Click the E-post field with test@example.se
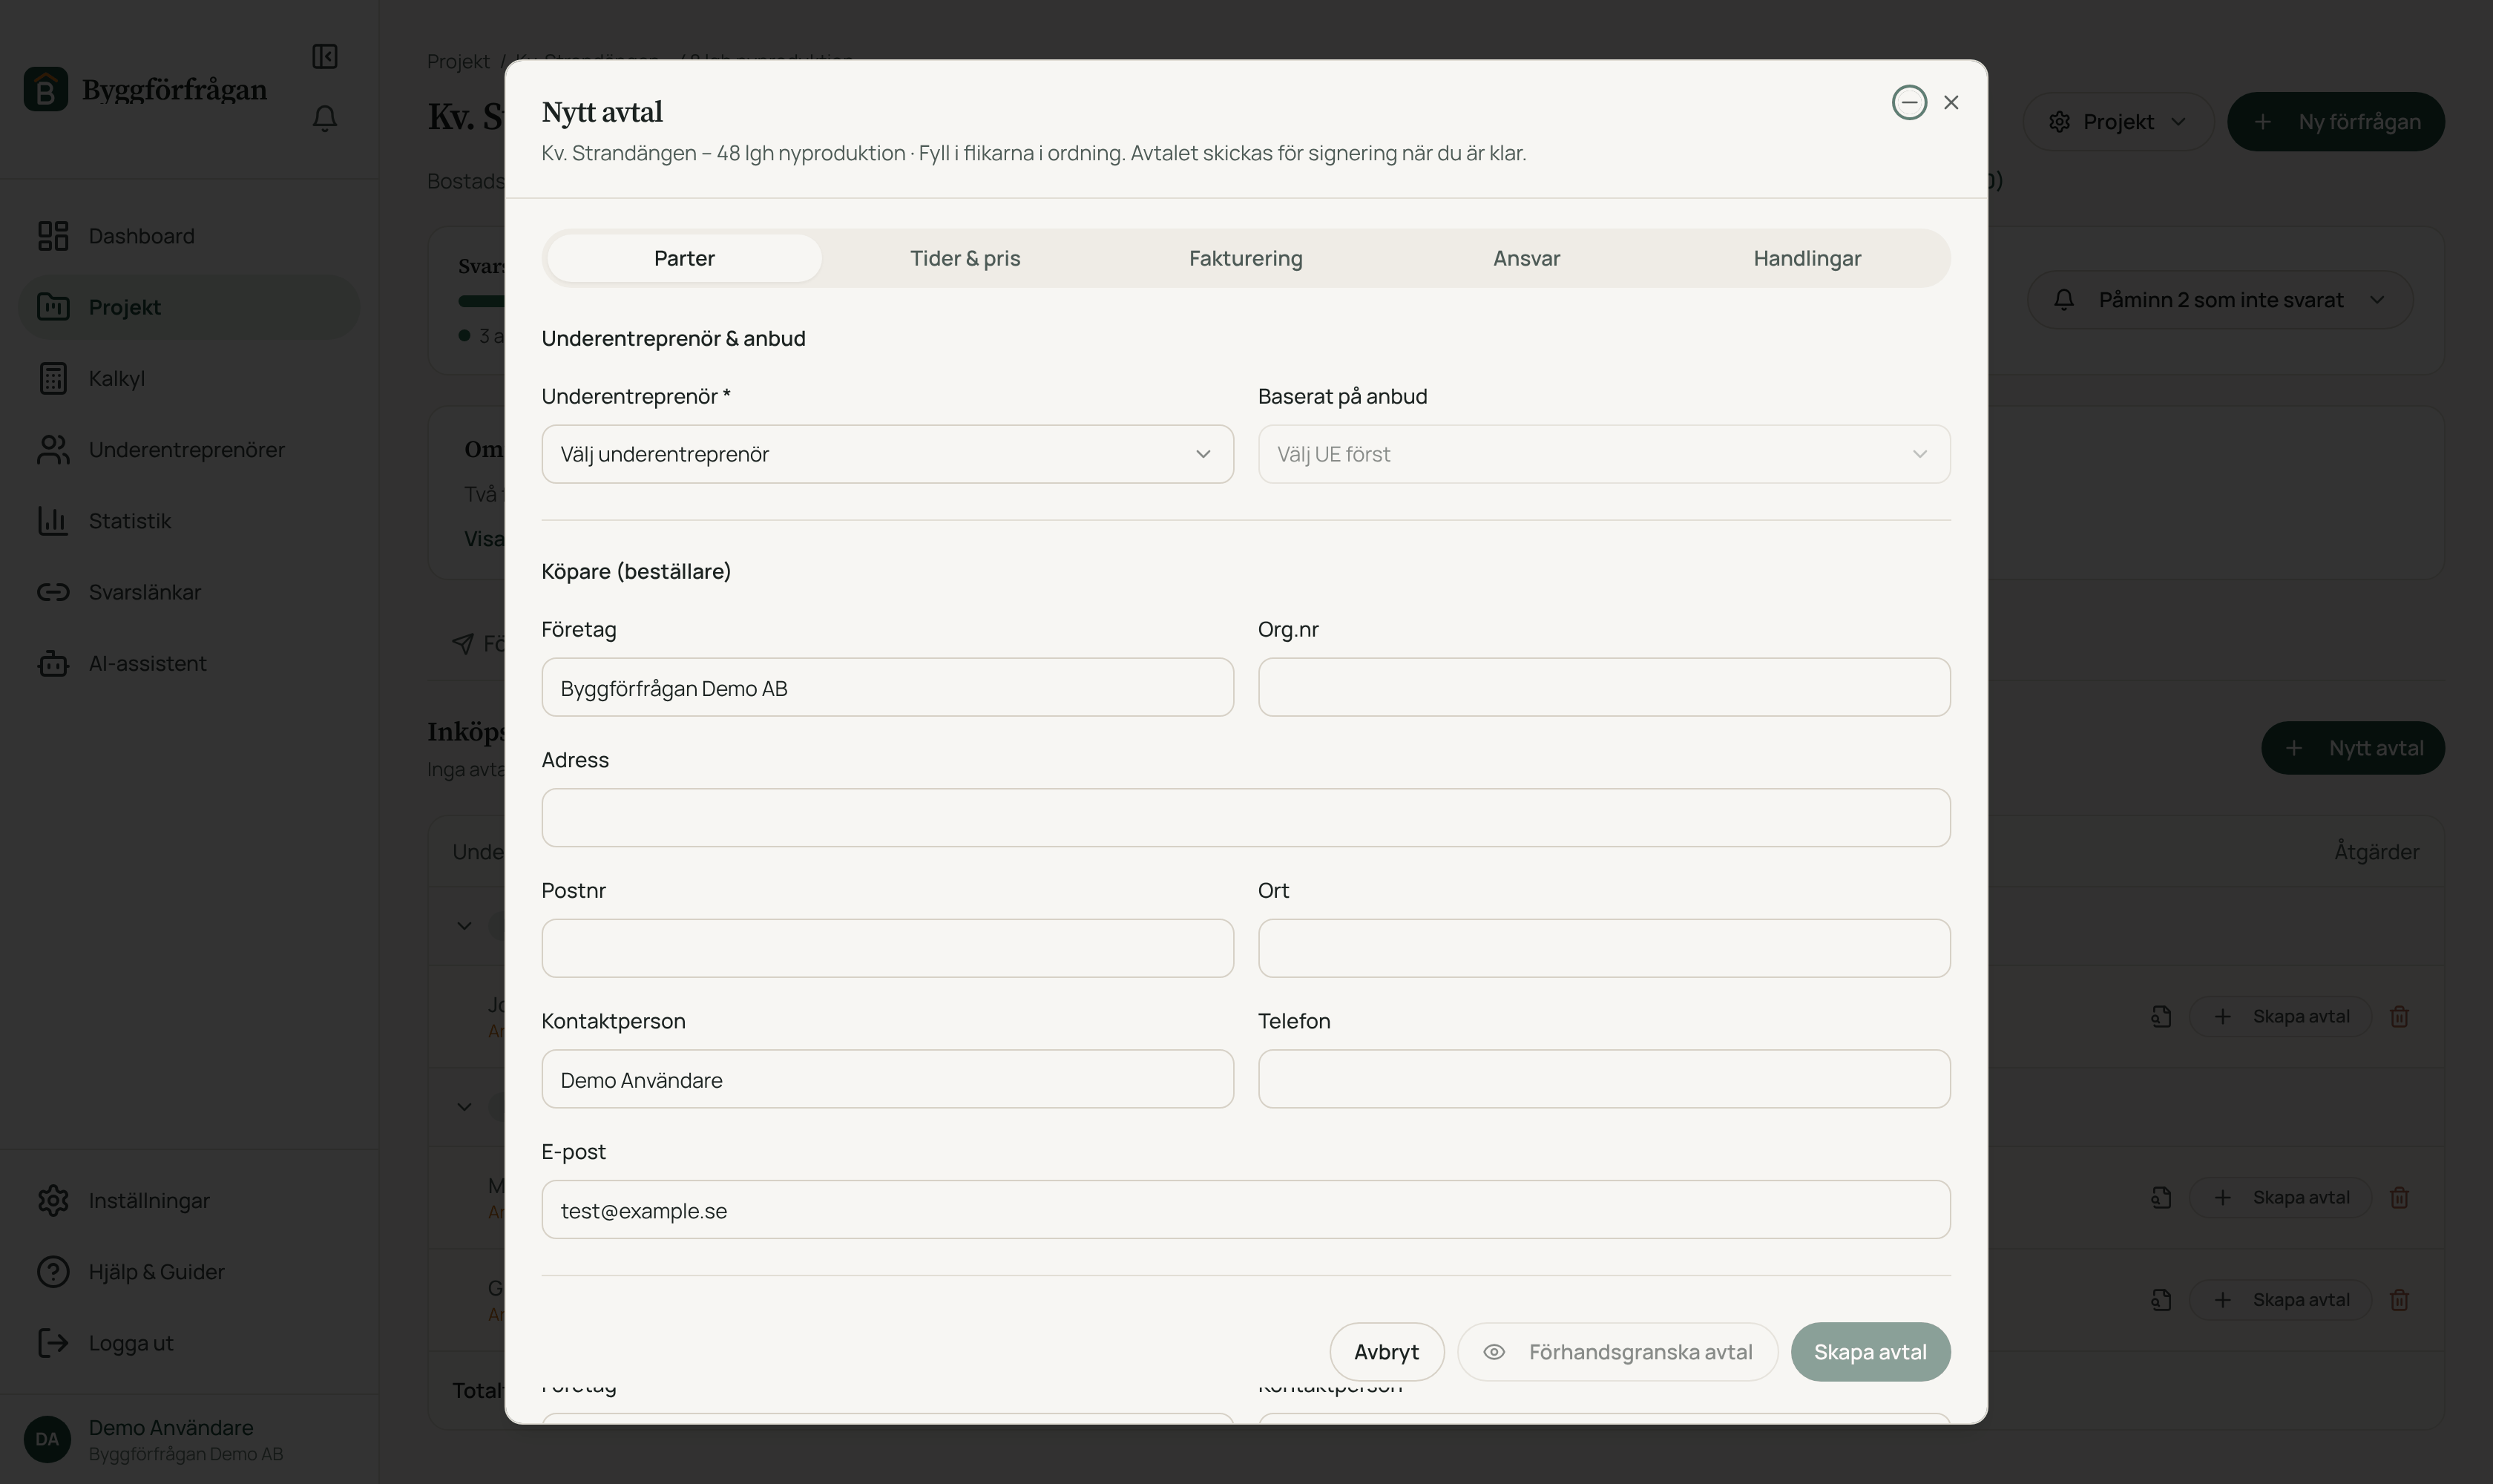The image size is (2493, 1484). 1246,1210
